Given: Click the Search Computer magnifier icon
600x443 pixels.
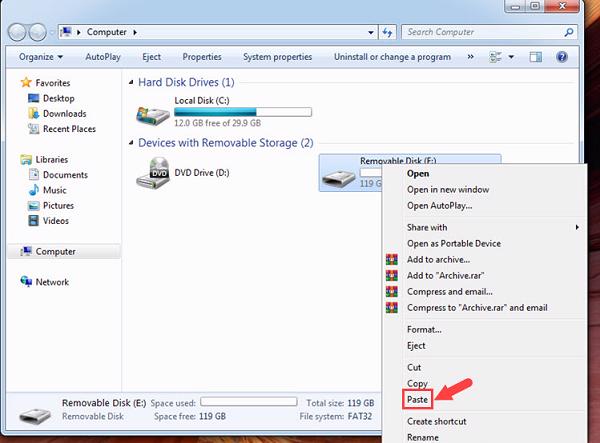Looking at the screenshot, I should tap(569, 33).
